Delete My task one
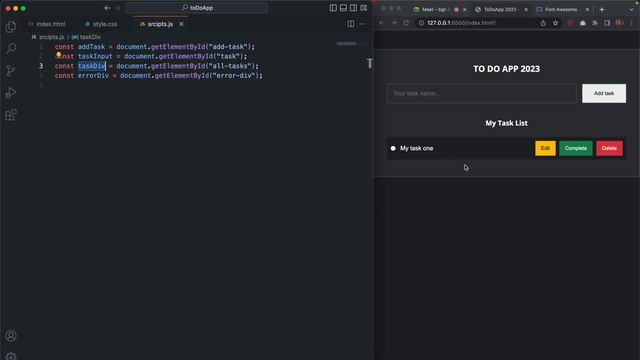The height and width of the screenshot is (360, 640). (x=609, y=148)
